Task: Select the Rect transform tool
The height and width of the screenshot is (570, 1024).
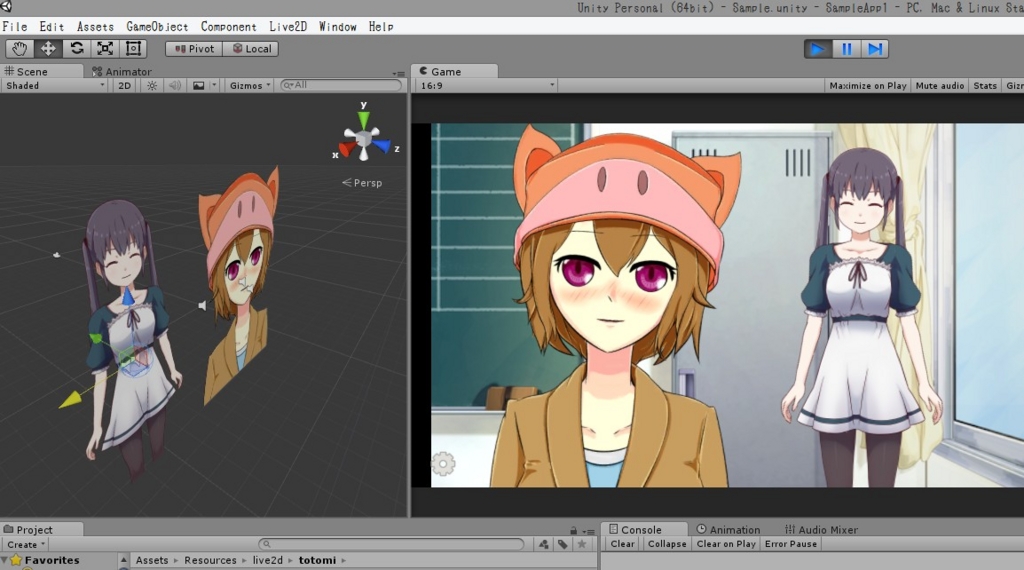Action: (x=133, y=49)
